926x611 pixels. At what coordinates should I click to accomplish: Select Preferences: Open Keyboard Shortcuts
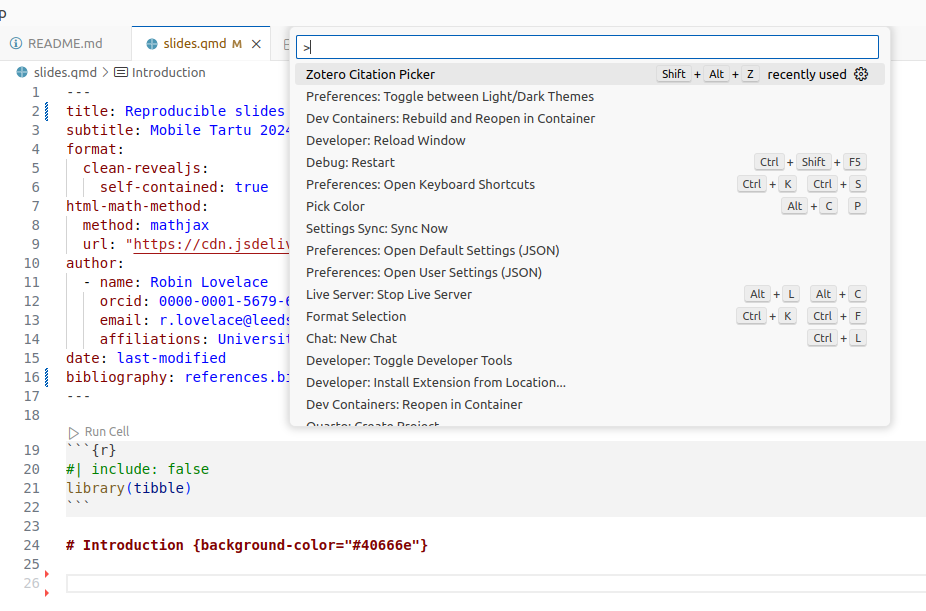coord(420,184)
